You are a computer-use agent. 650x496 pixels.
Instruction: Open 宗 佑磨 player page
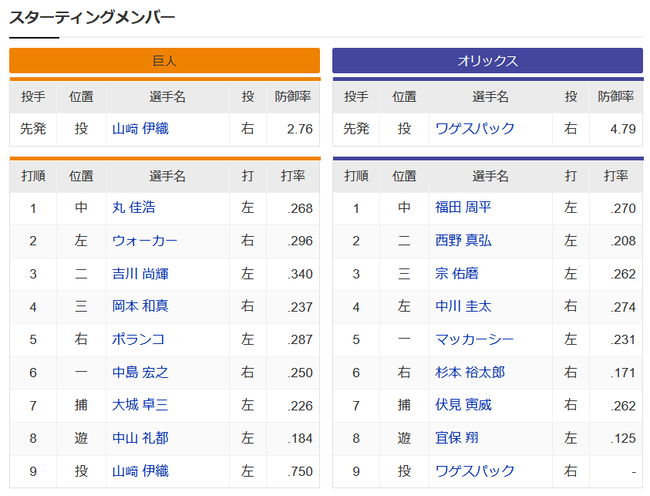tap(456, 273)
